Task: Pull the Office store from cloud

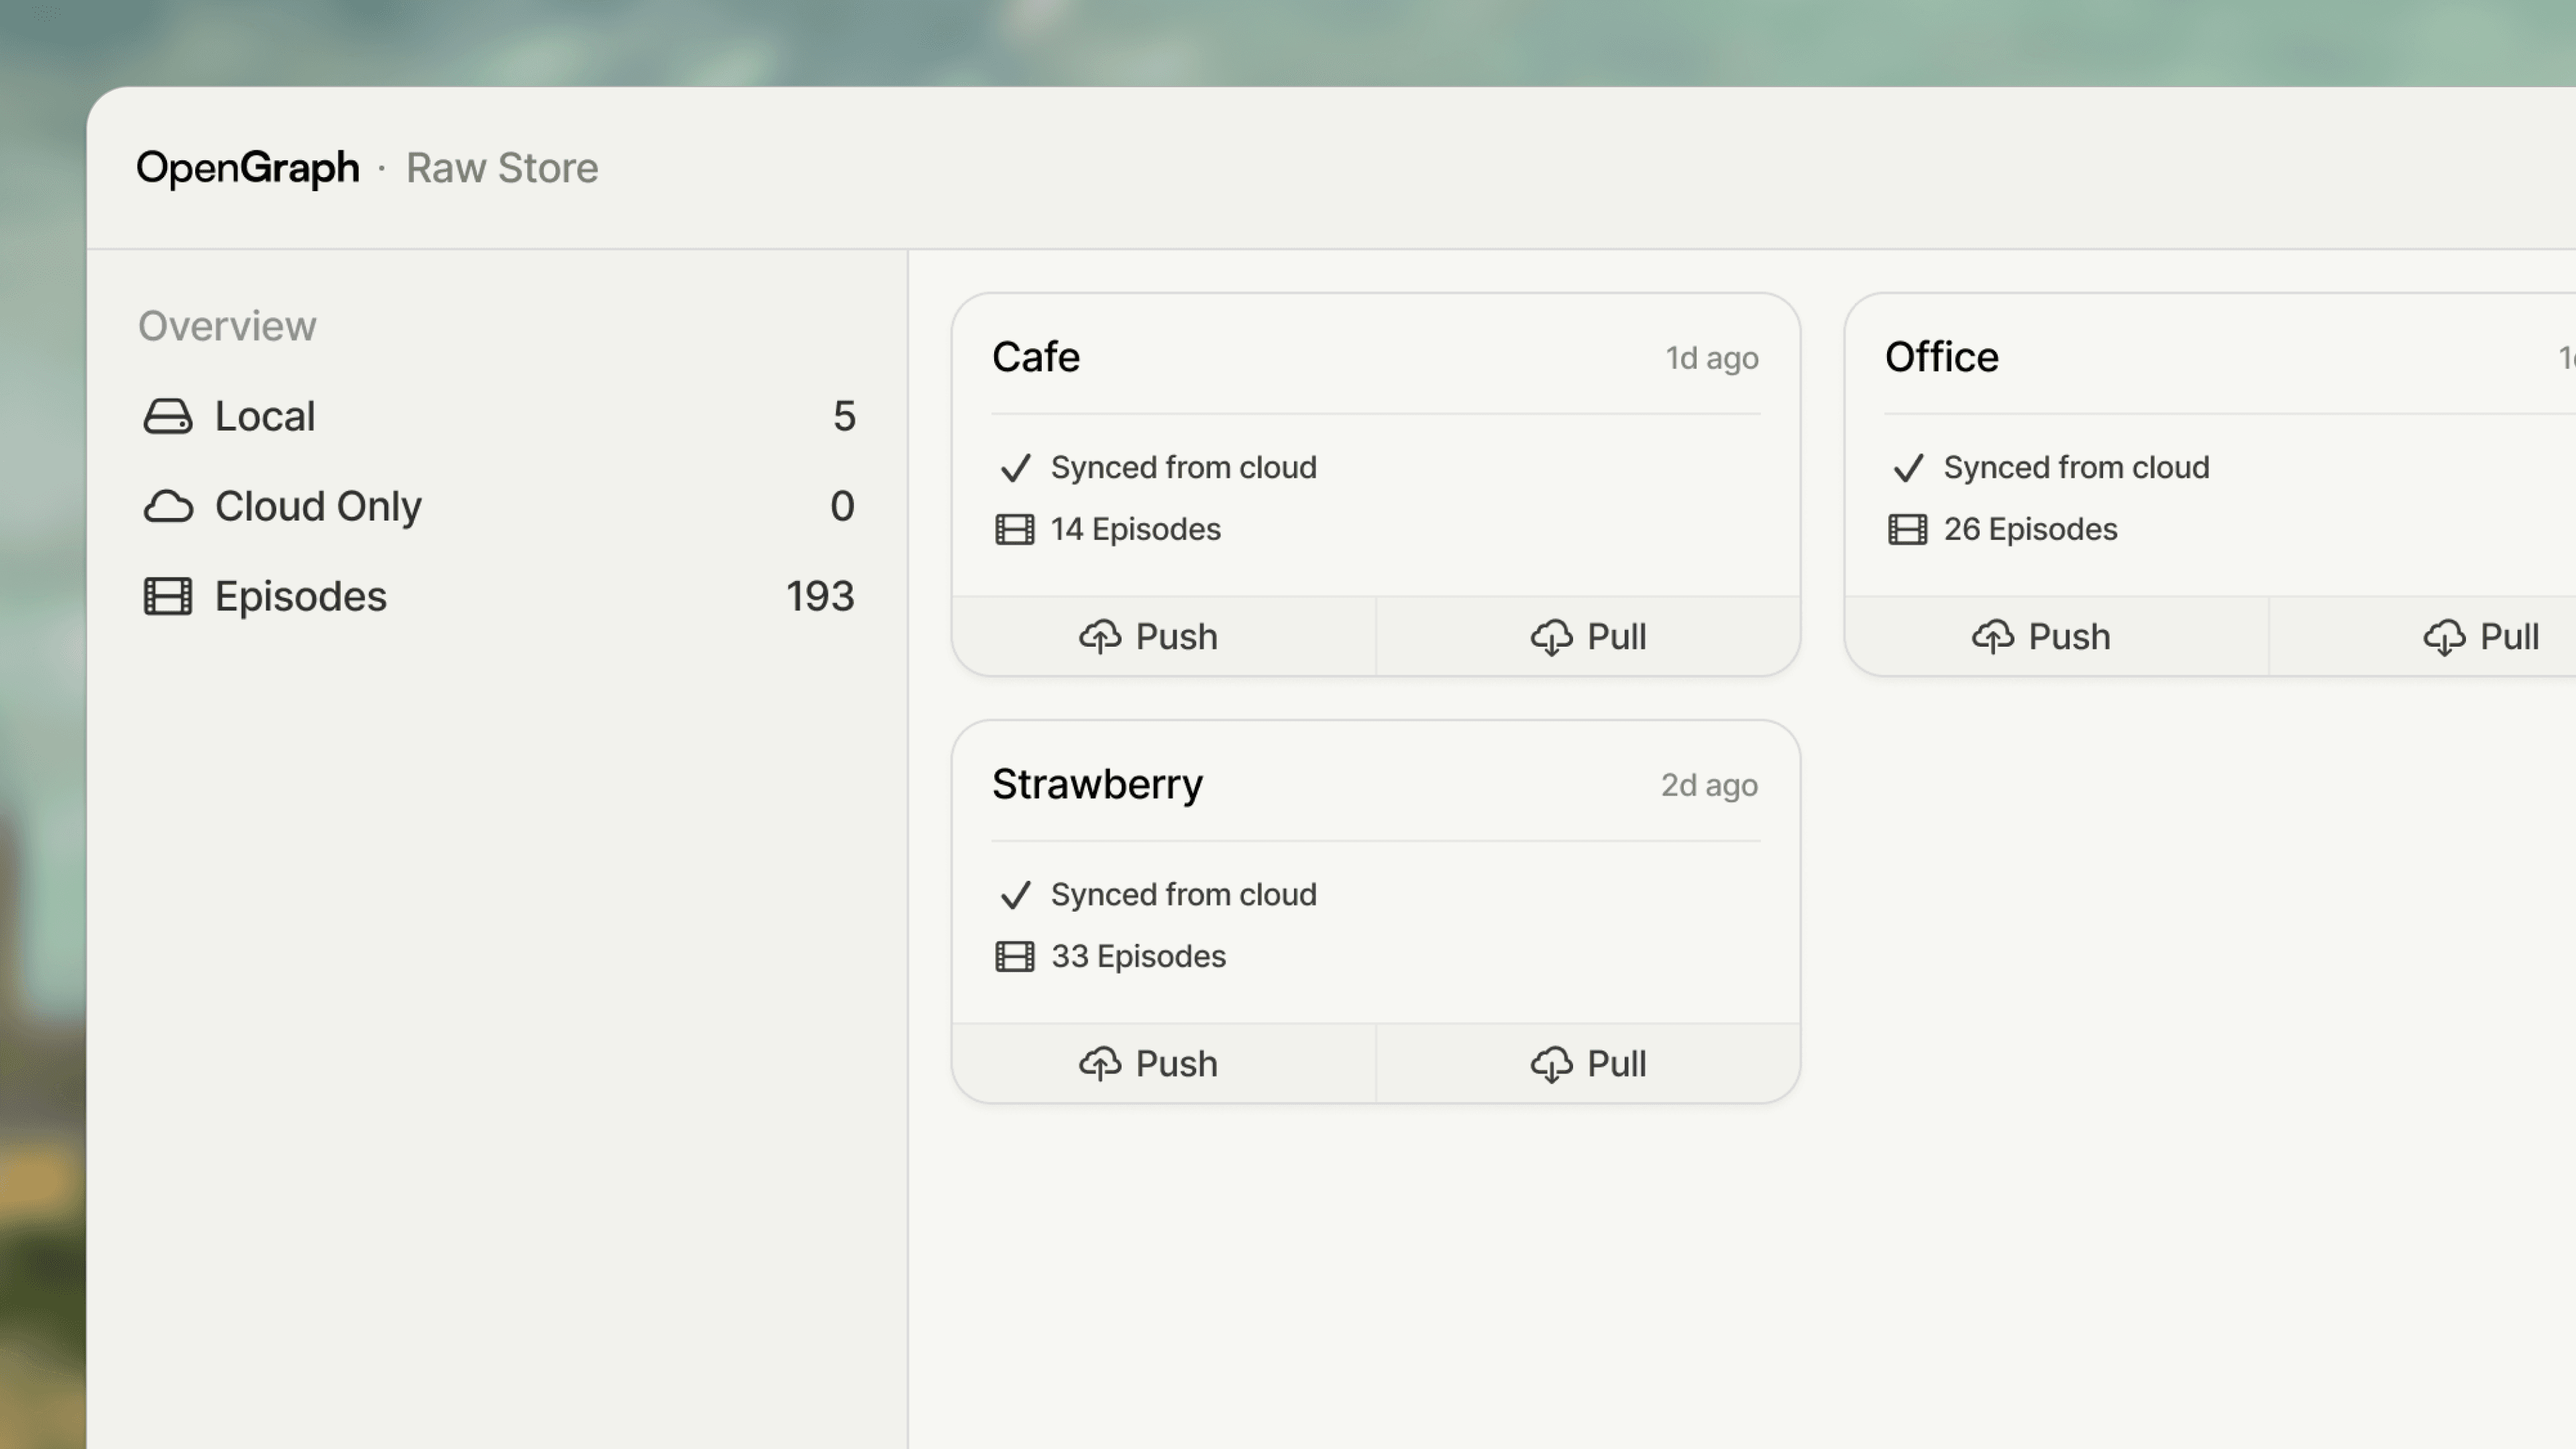Action: pyautogui.click(x=2481, y=637)
